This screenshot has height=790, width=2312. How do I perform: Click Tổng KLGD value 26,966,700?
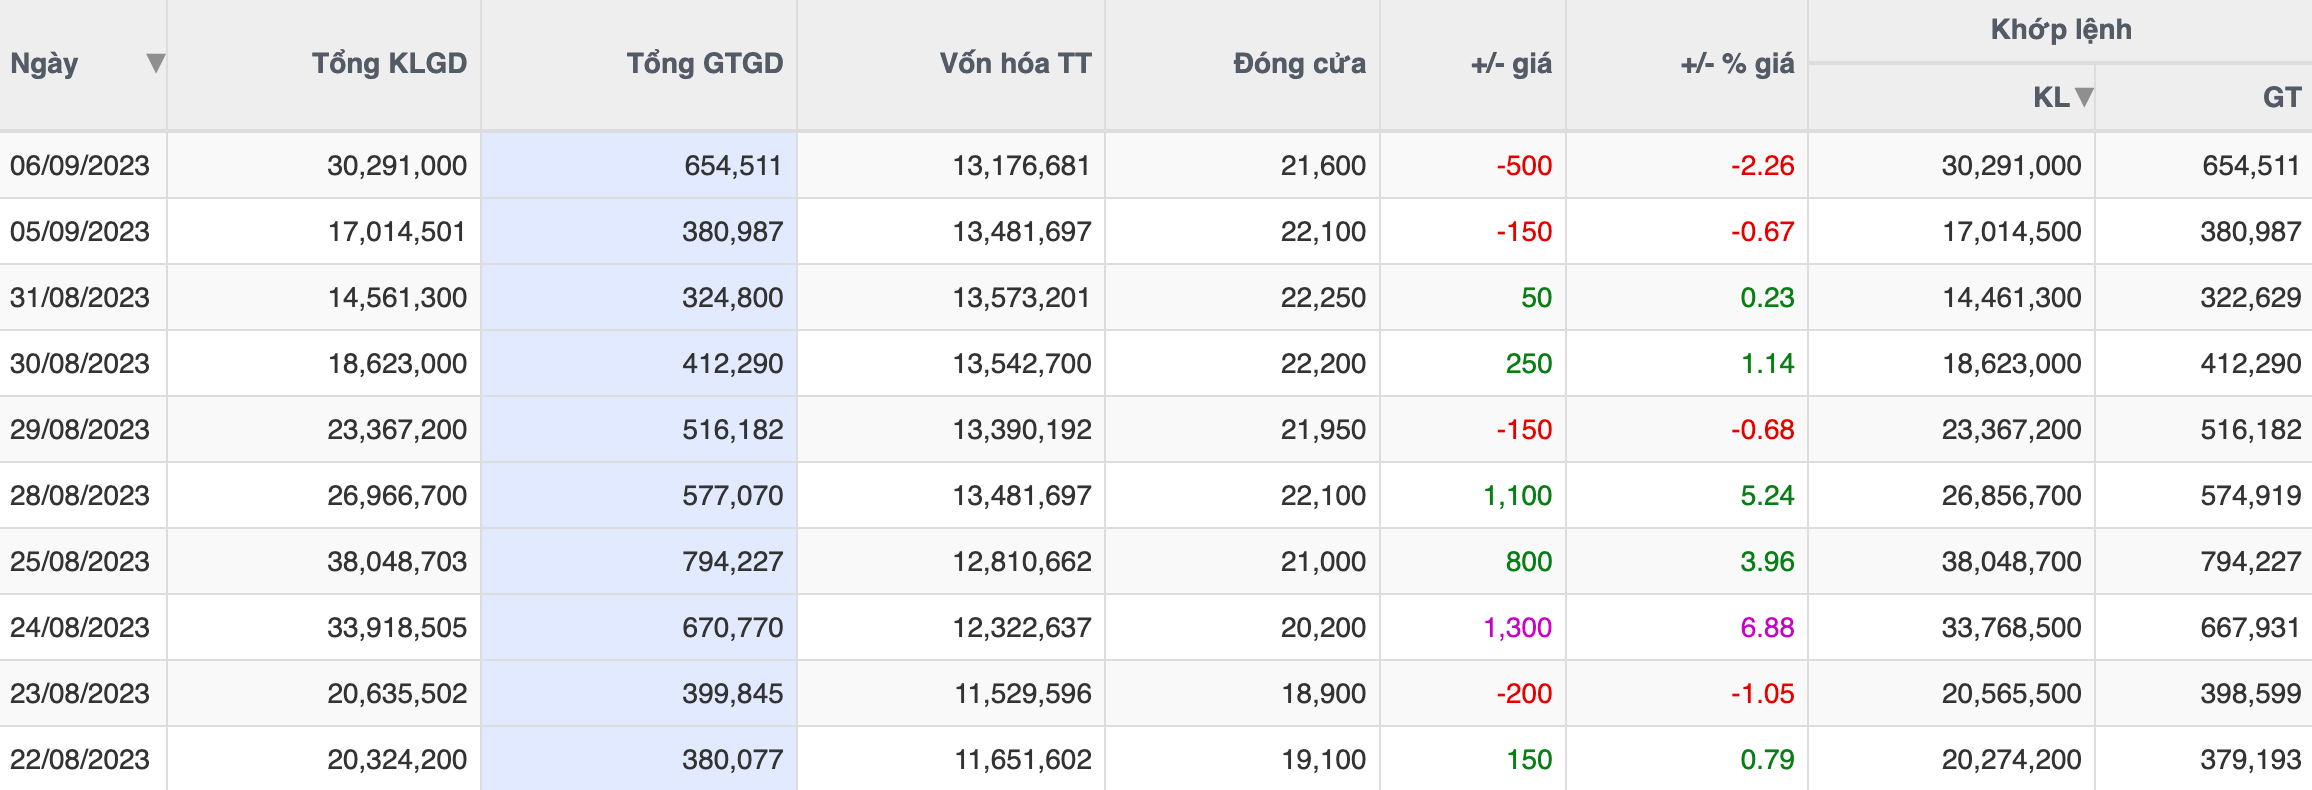(397, 495)
